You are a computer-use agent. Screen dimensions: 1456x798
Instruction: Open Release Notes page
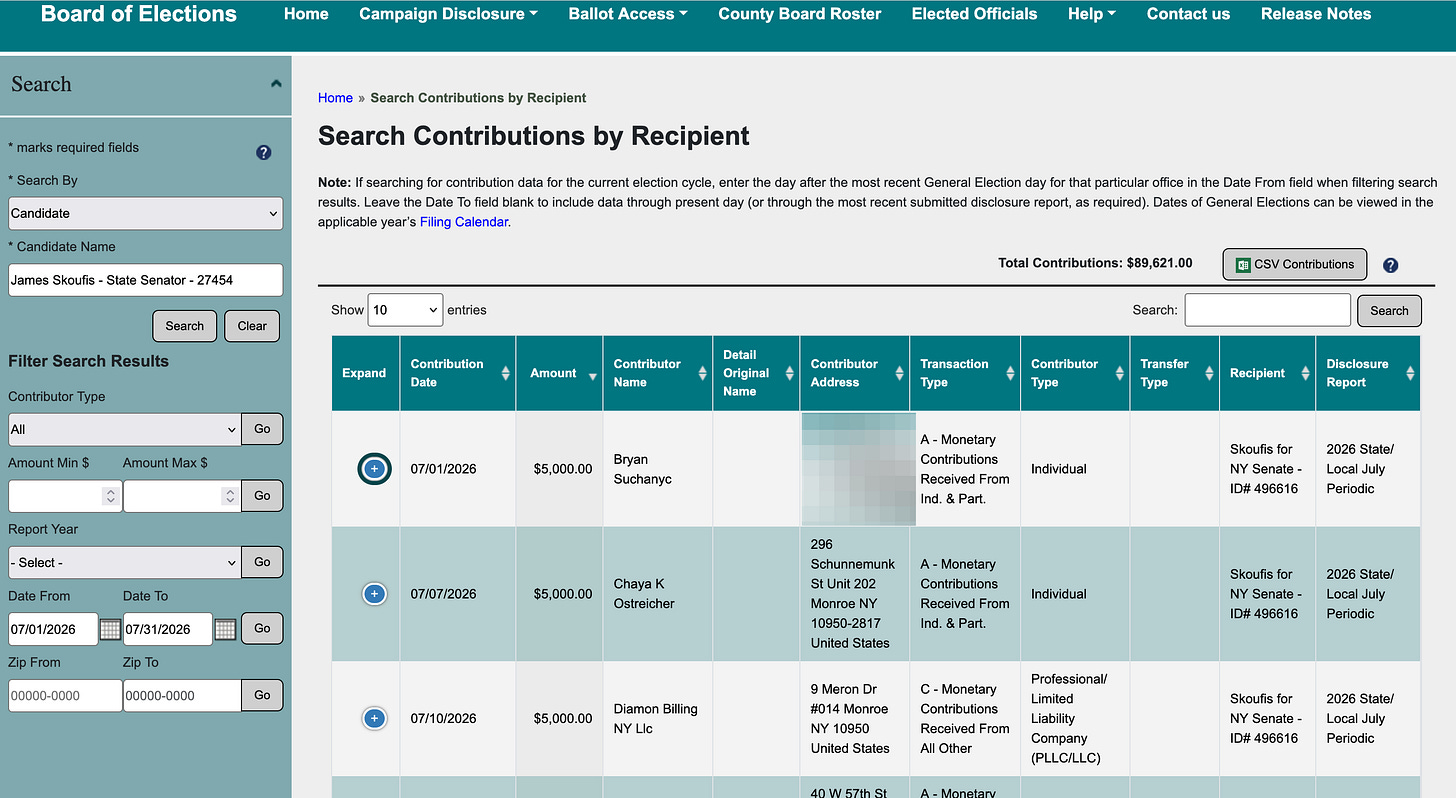pyautogui.click(x=1316, y=14)
